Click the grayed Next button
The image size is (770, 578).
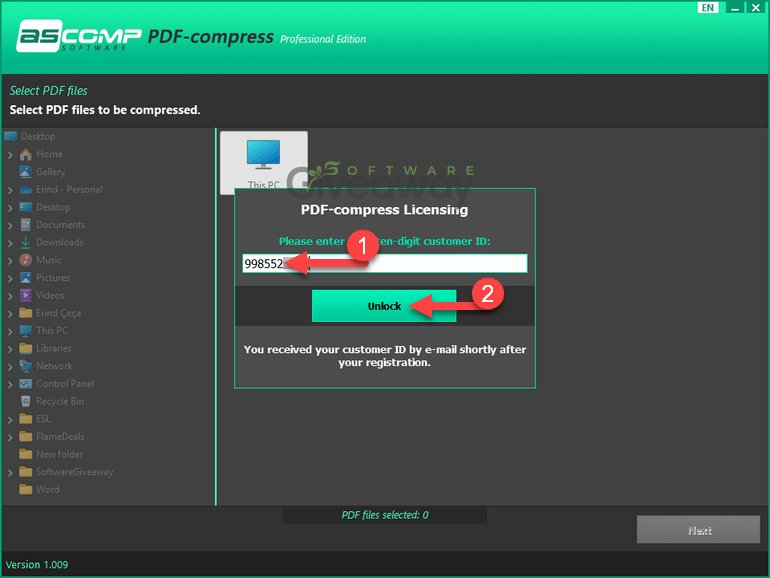[x=698, y=529]
